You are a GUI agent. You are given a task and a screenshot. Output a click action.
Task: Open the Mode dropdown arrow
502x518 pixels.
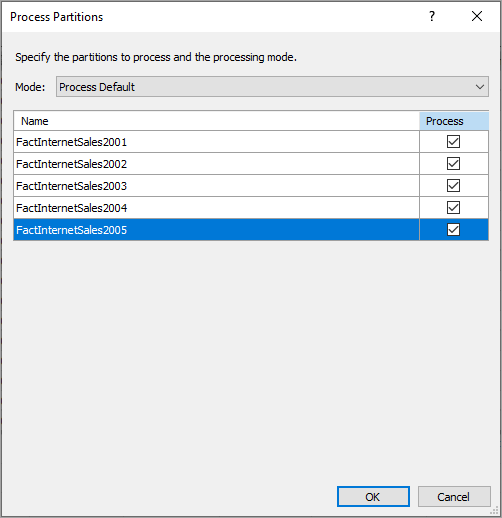pos(480,87)
